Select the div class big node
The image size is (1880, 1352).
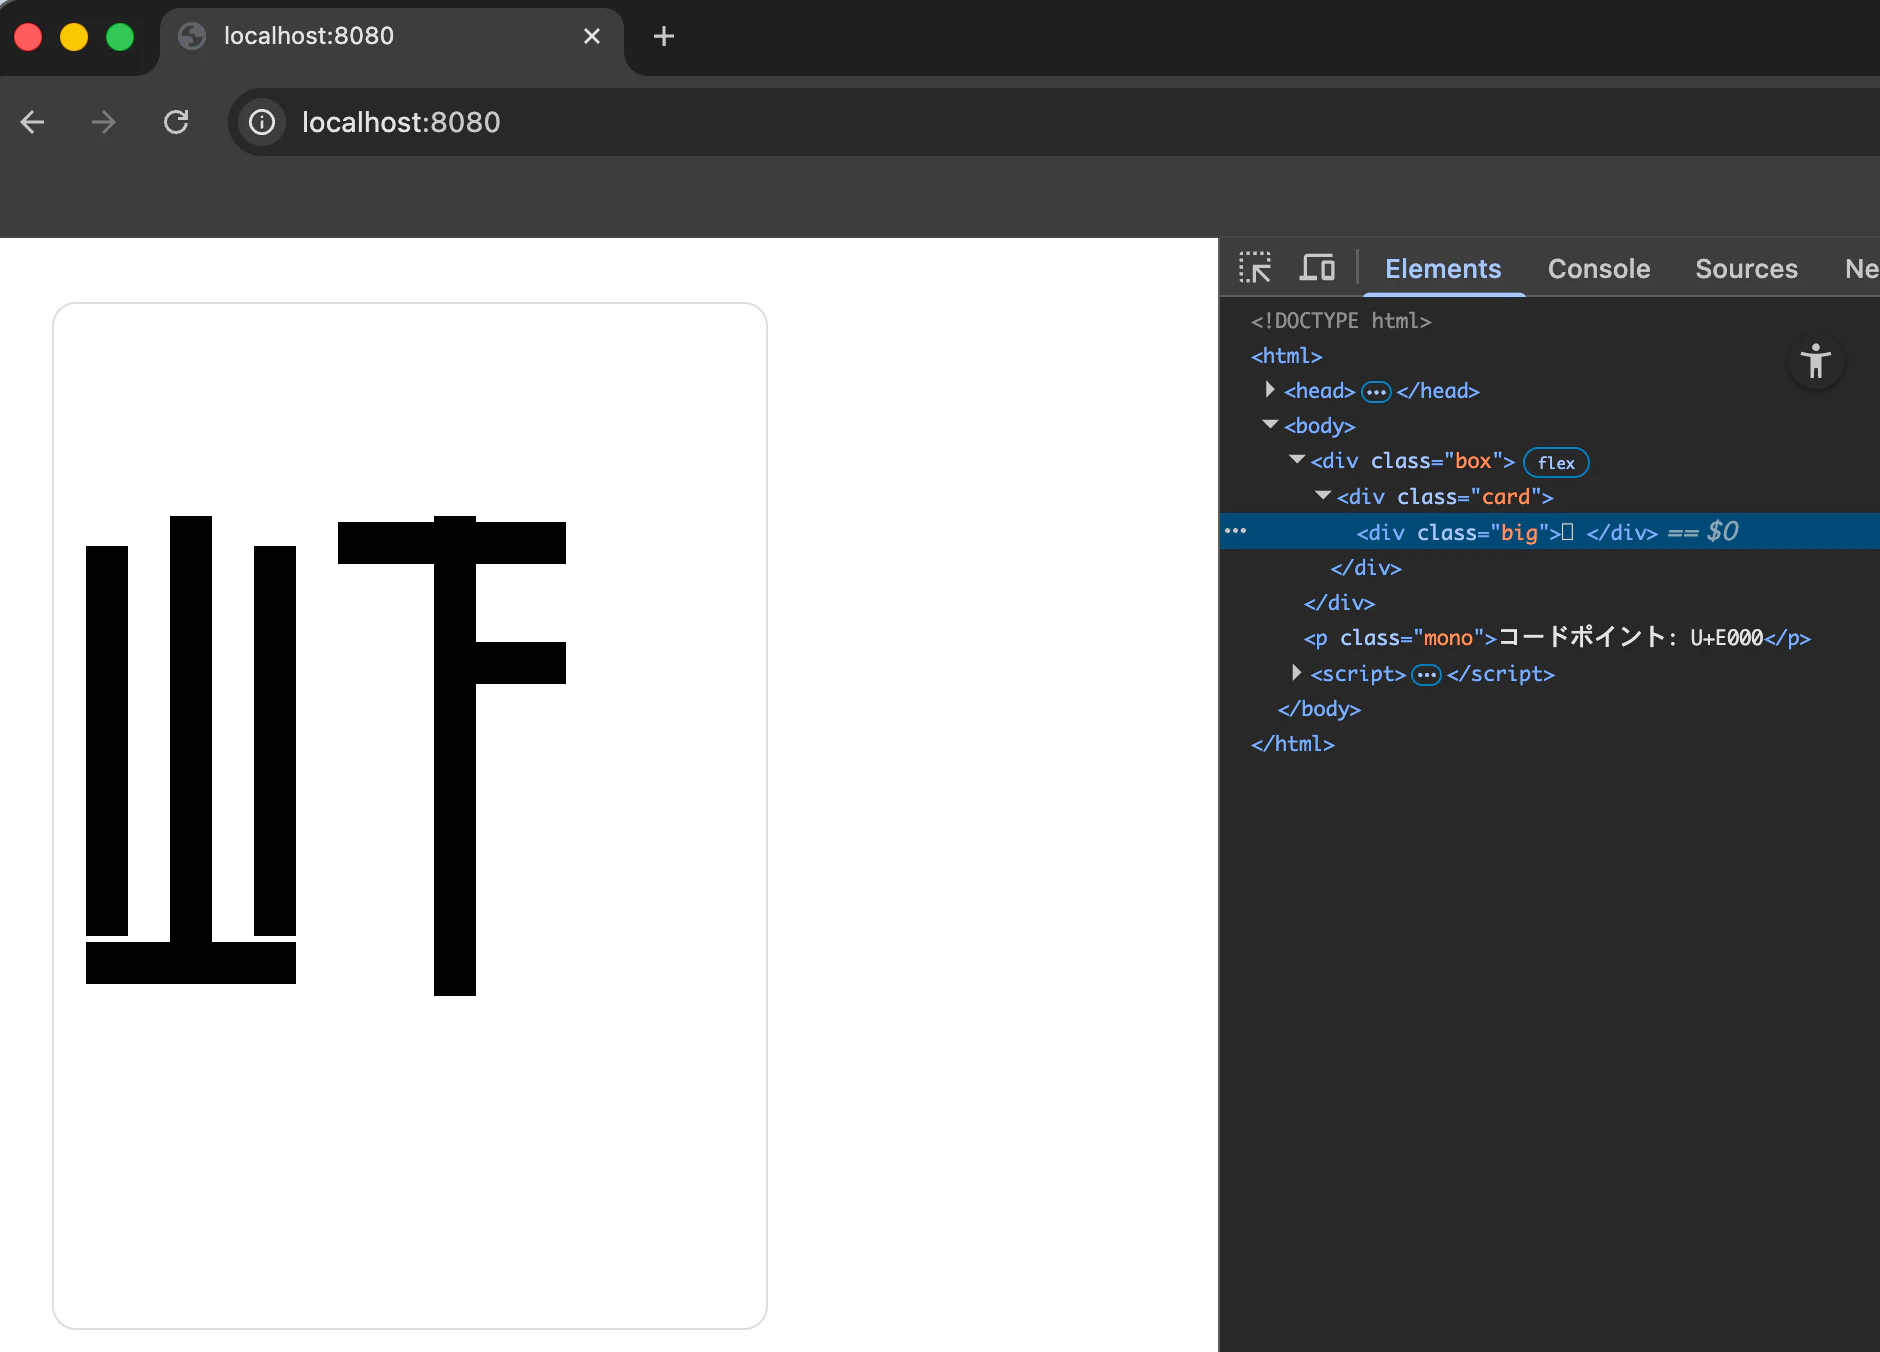coord(1549,531)
